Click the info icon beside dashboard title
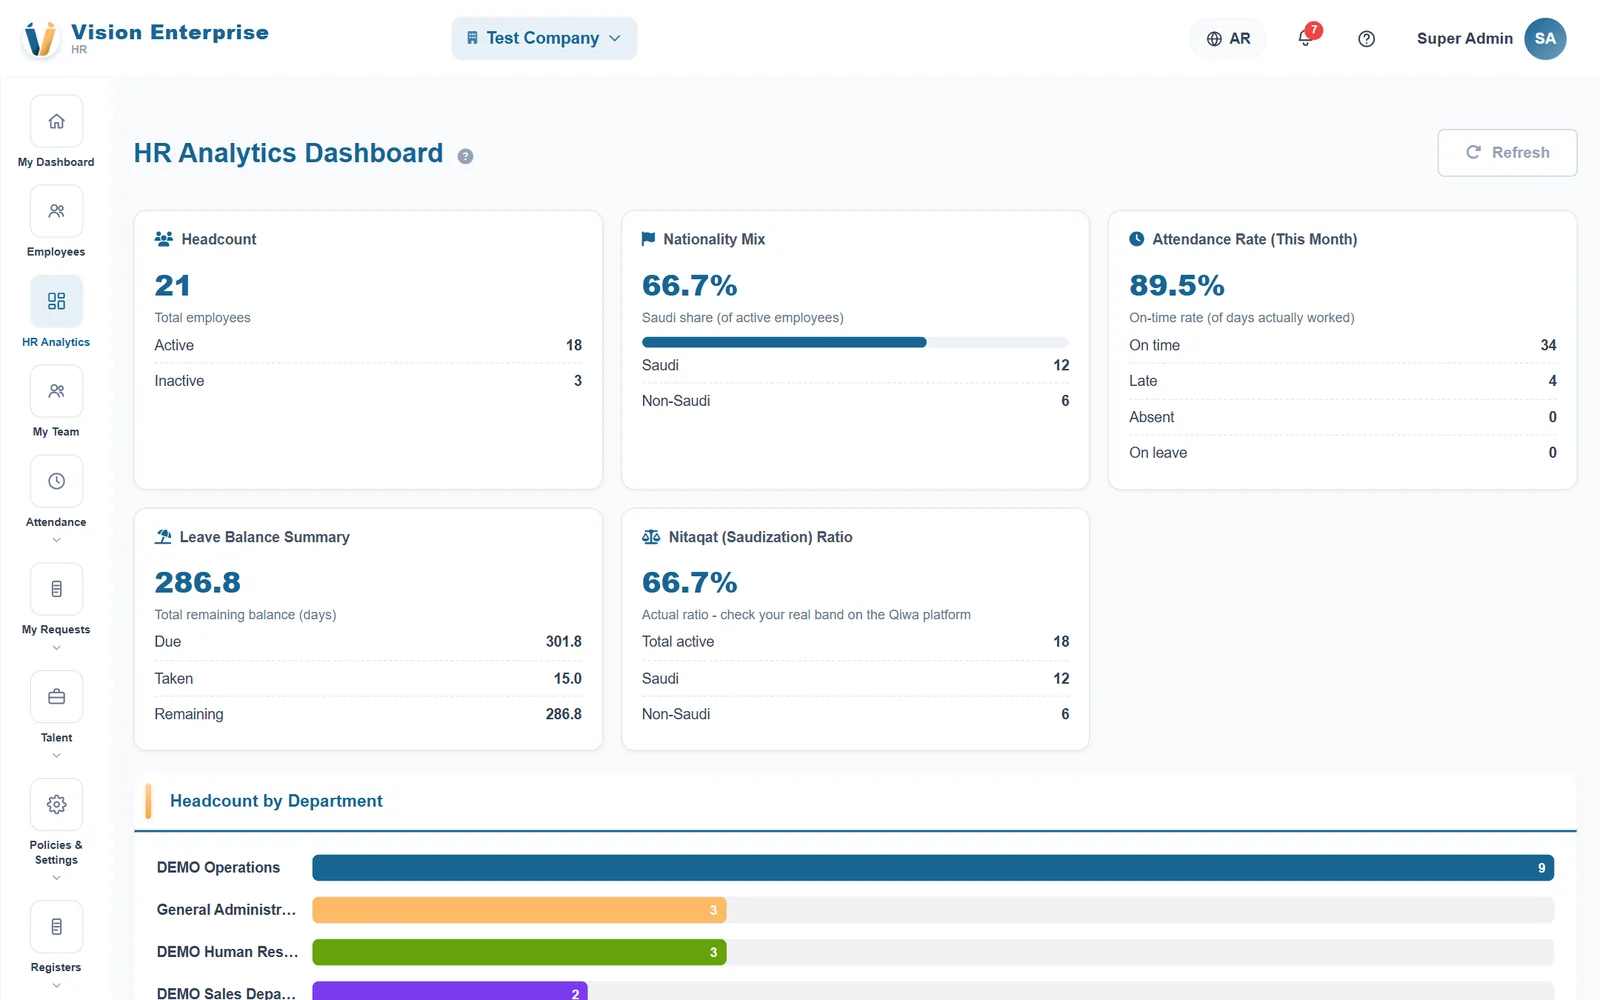The image size is (1600, 1000). click(465, 156)
